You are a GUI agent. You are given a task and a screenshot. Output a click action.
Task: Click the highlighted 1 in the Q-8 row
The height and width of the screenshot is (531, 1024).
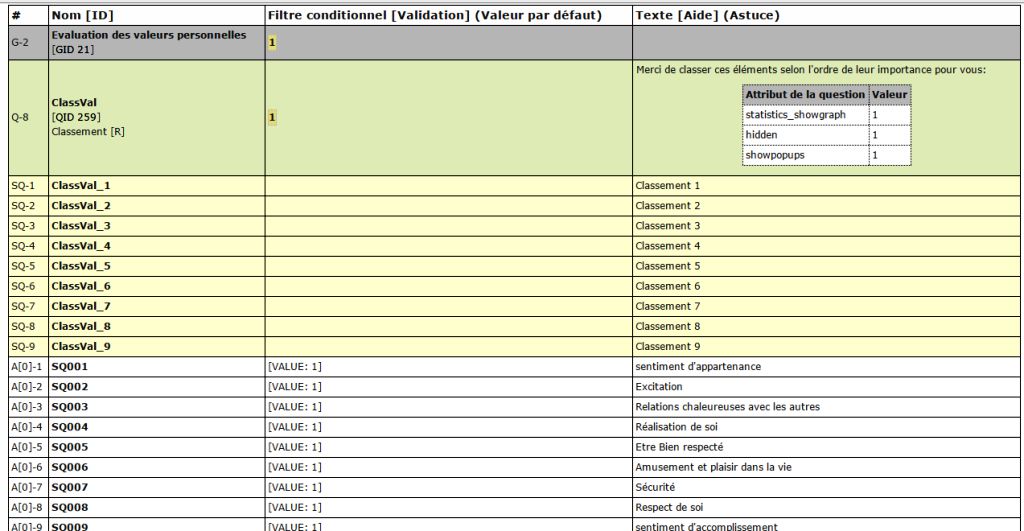coord(271,117)
